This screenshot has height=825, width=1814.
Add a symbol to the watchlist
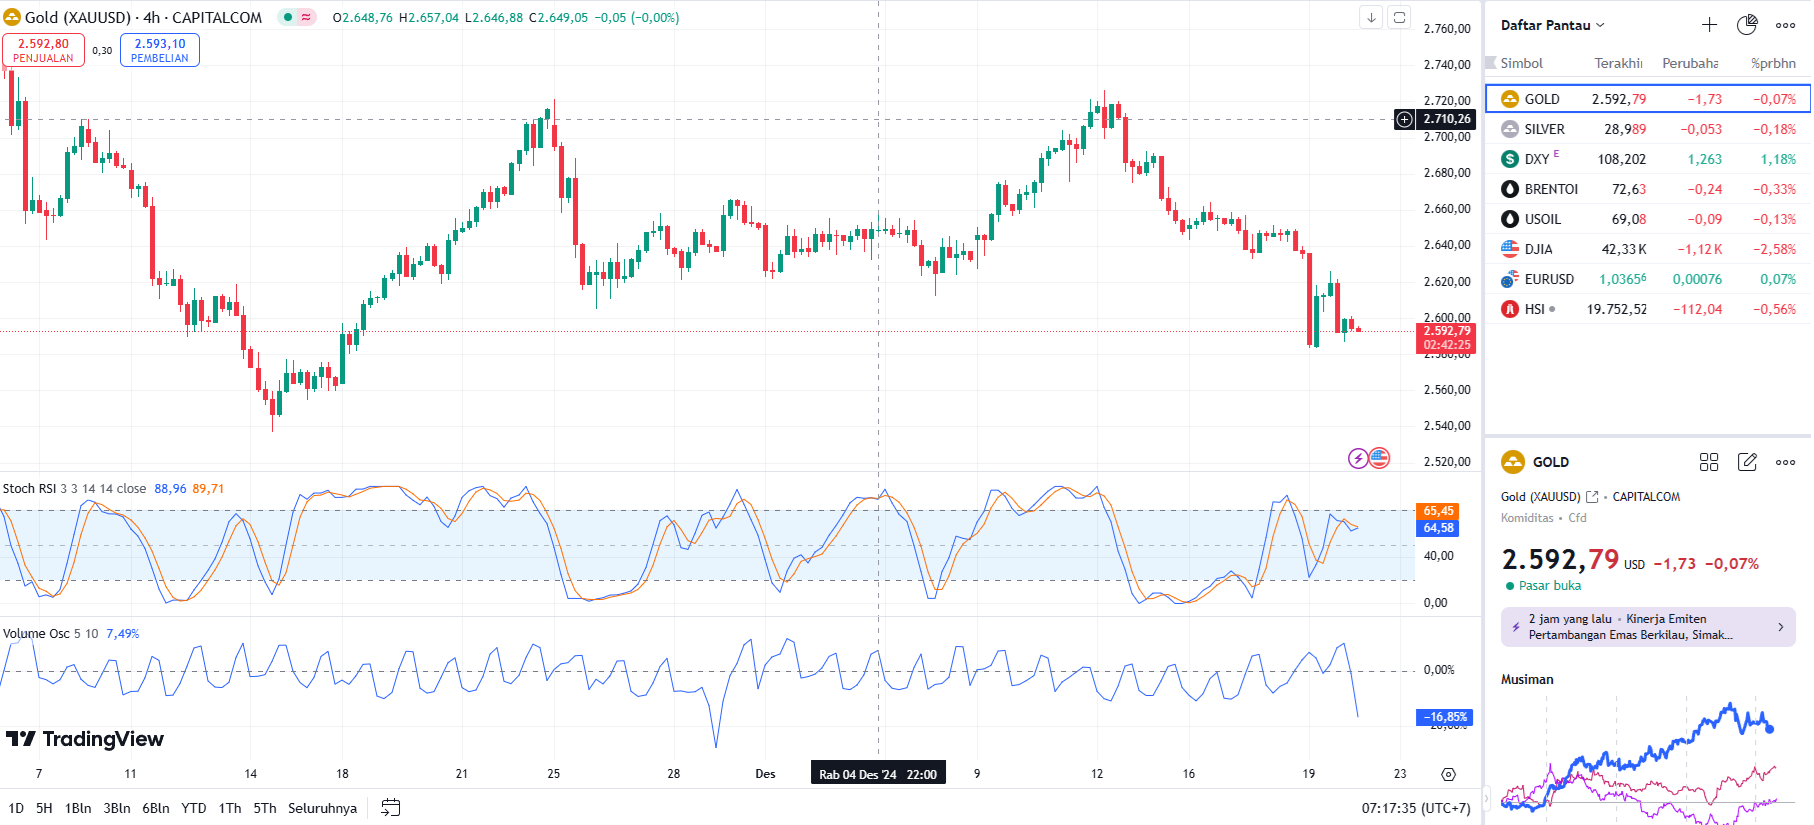click(1709, 25)
